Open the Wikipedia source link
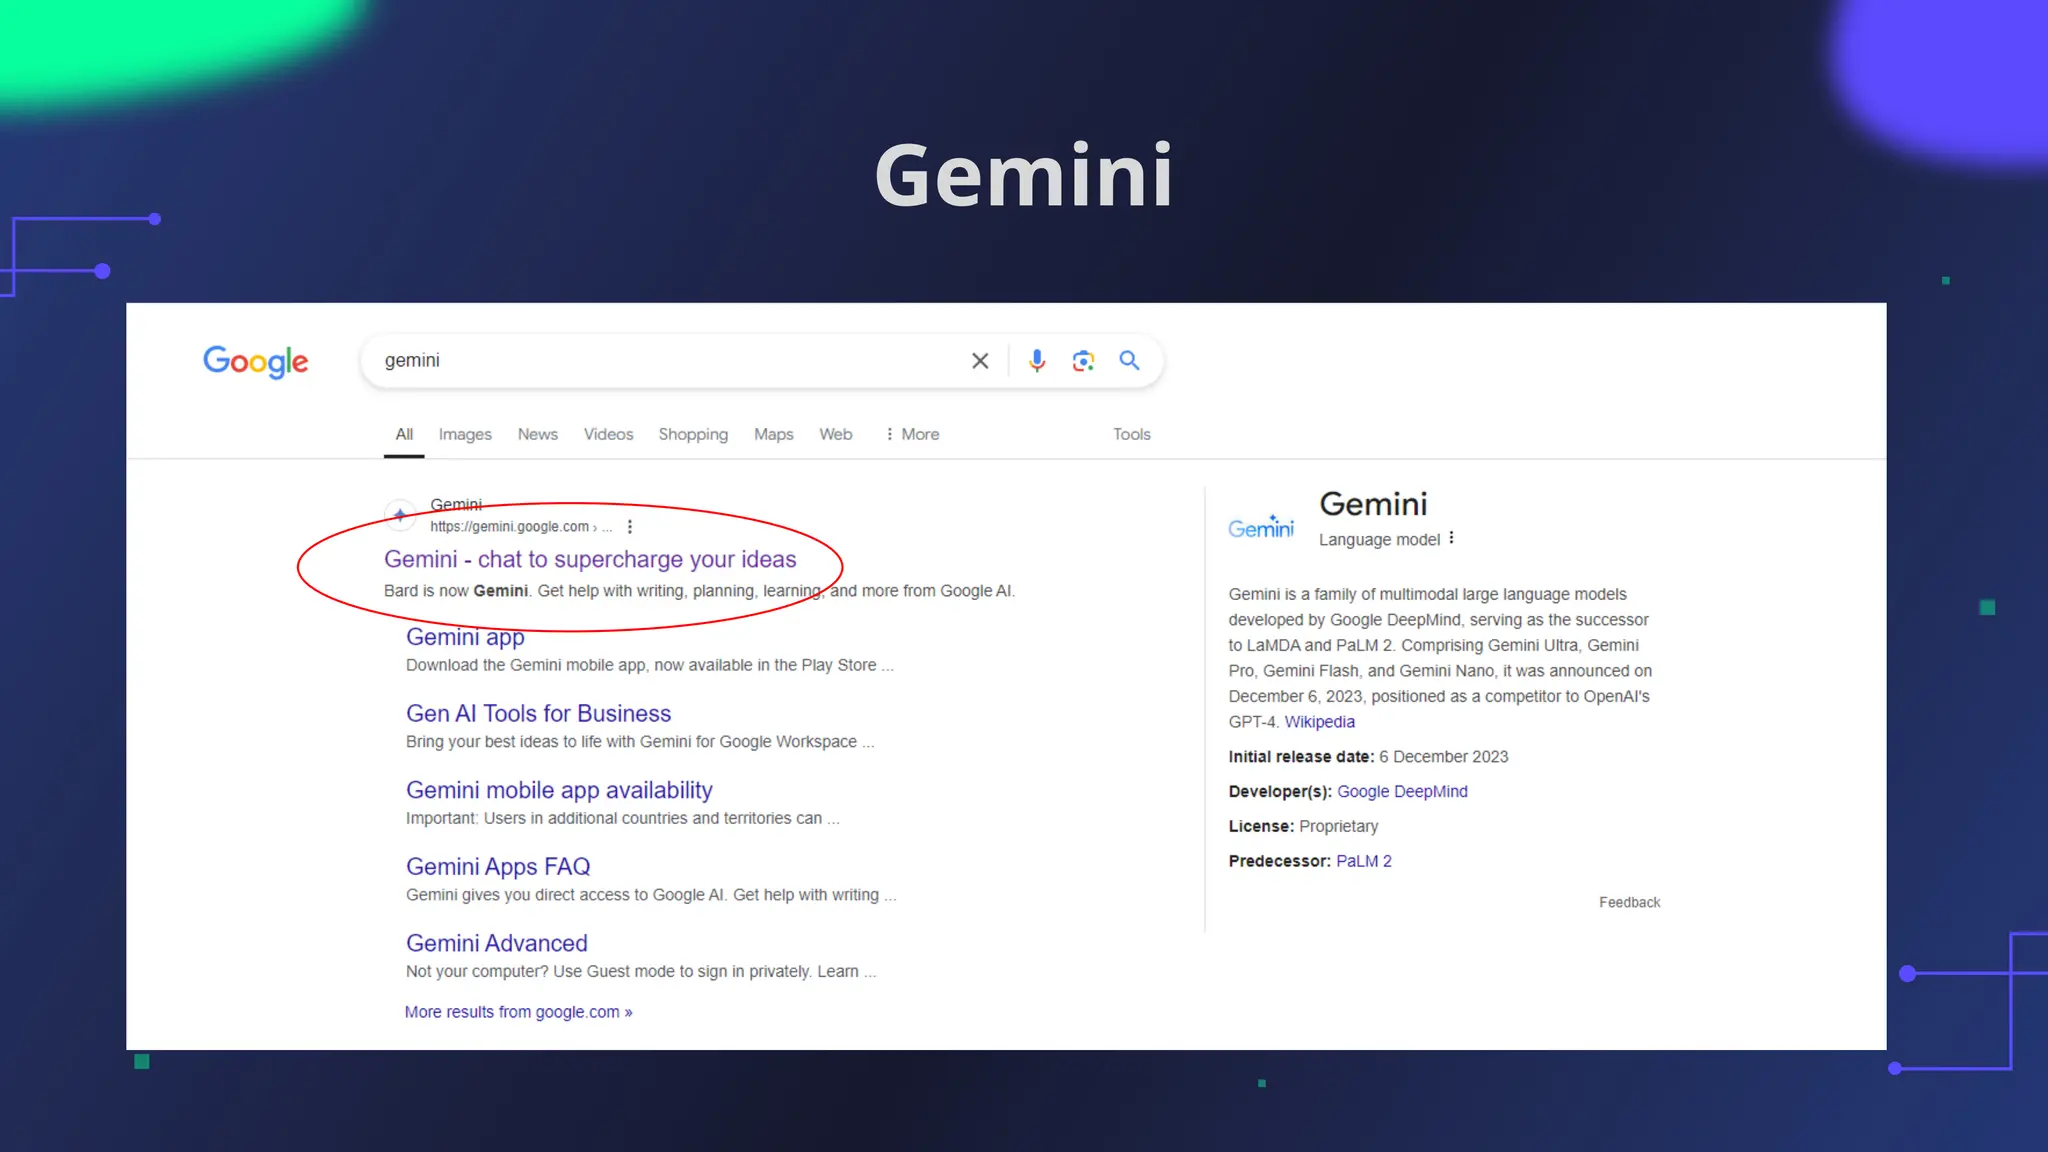Screen dimensions: 2048x1152 coord(1319,722)
